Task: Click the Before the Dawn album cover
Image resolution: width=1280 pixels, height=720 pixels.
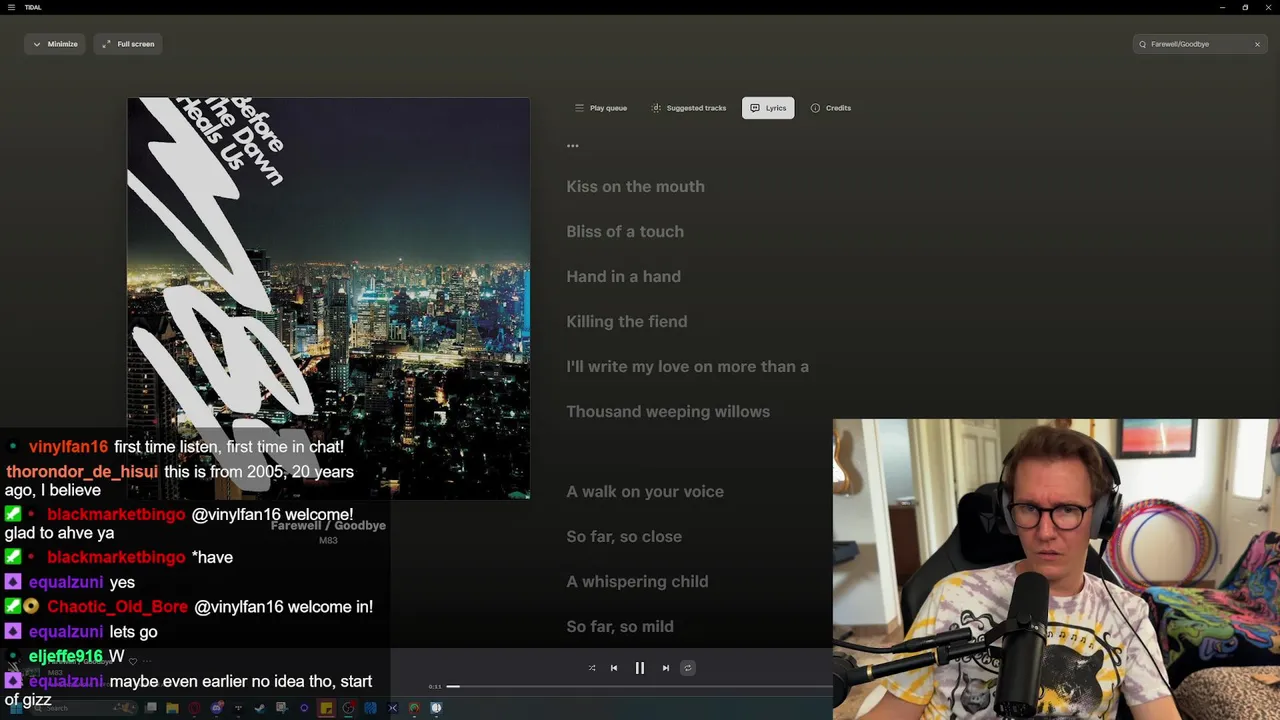Action: pos(328,298)
